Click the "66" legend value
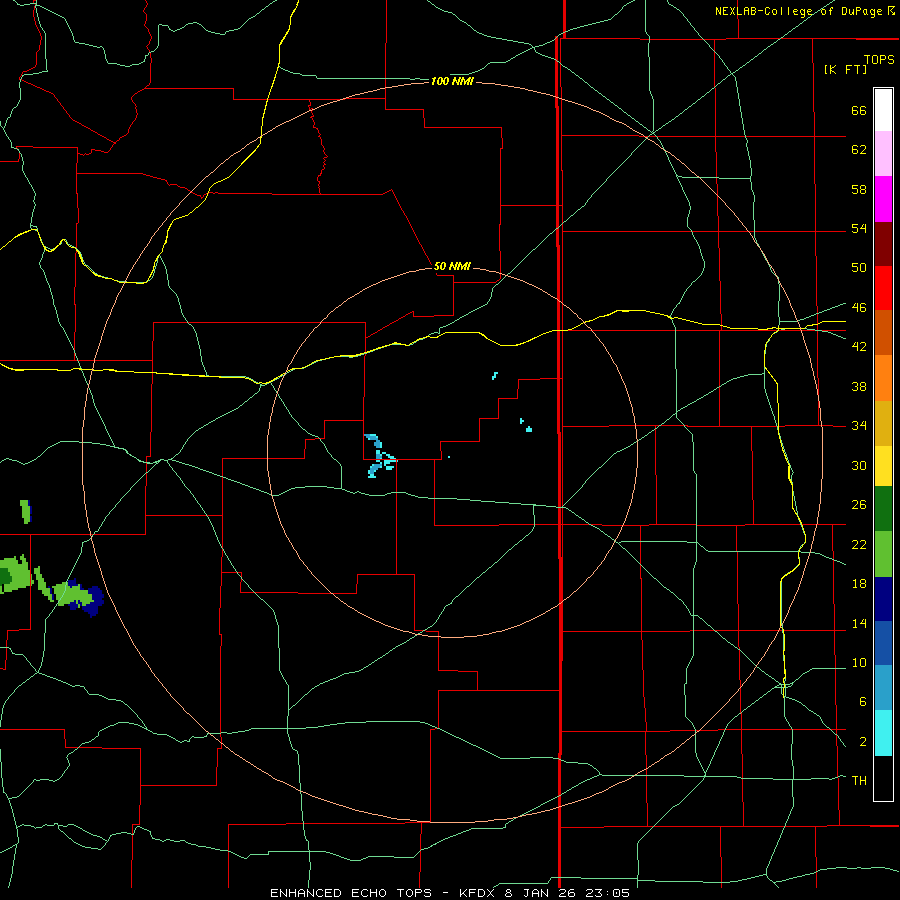900x900 pixels. pos(859,110)
